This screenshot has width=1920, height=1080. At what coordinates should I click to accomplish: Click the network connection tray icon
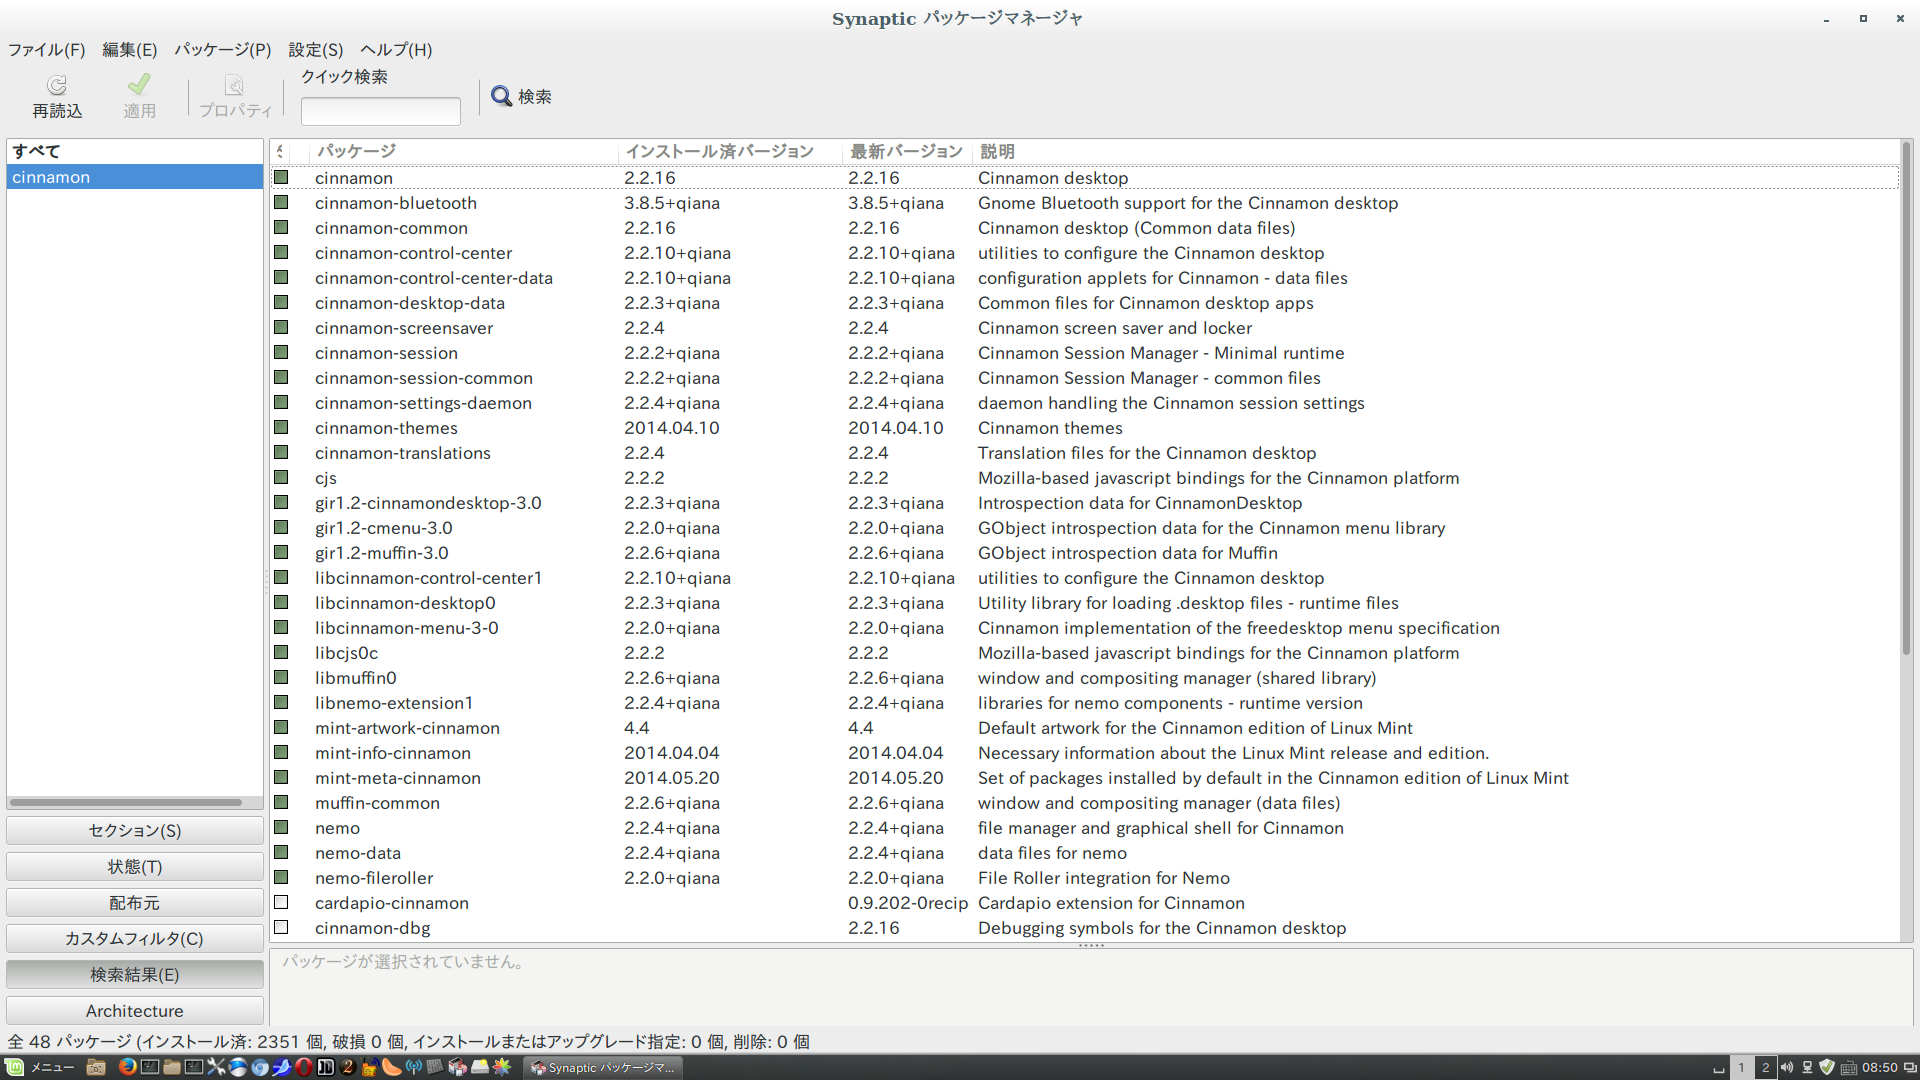click(1807, 1068)
